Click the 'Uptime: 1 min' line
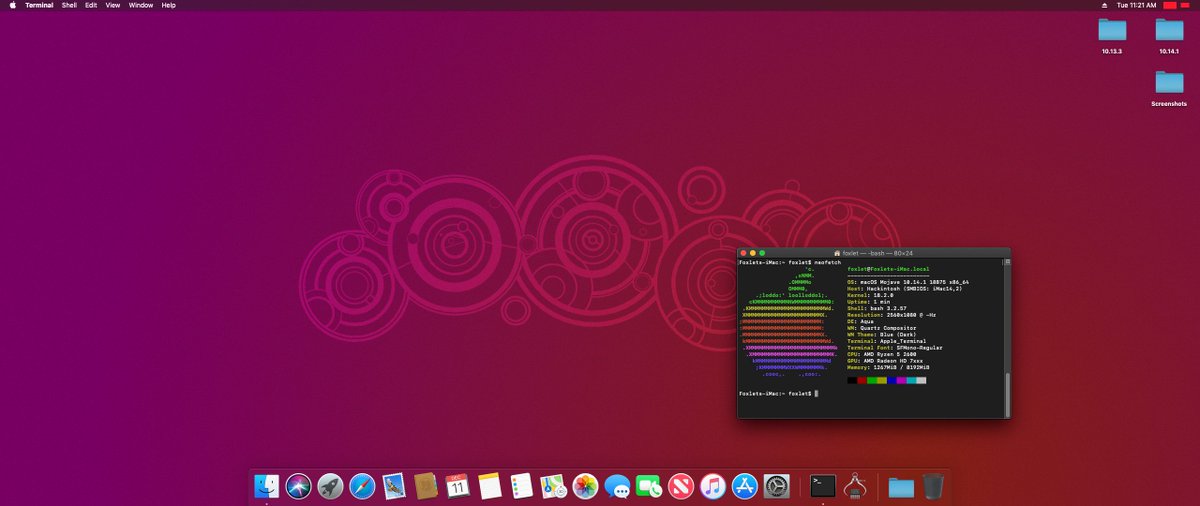Viewport: 1200px width, 506px height. 869,302
